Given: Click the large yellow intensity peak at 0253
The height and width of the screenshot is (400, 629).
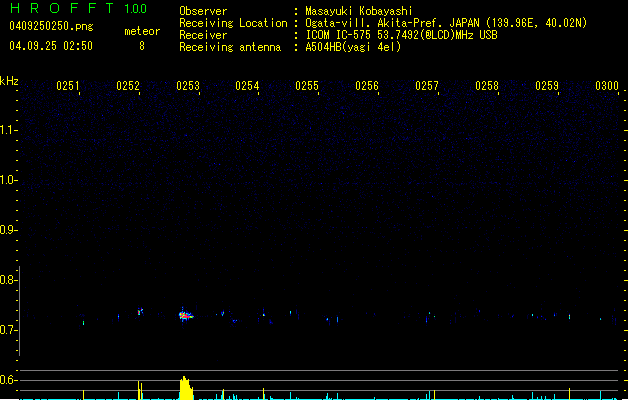Looking at the screenshot, I should click(x=186, y=388).
